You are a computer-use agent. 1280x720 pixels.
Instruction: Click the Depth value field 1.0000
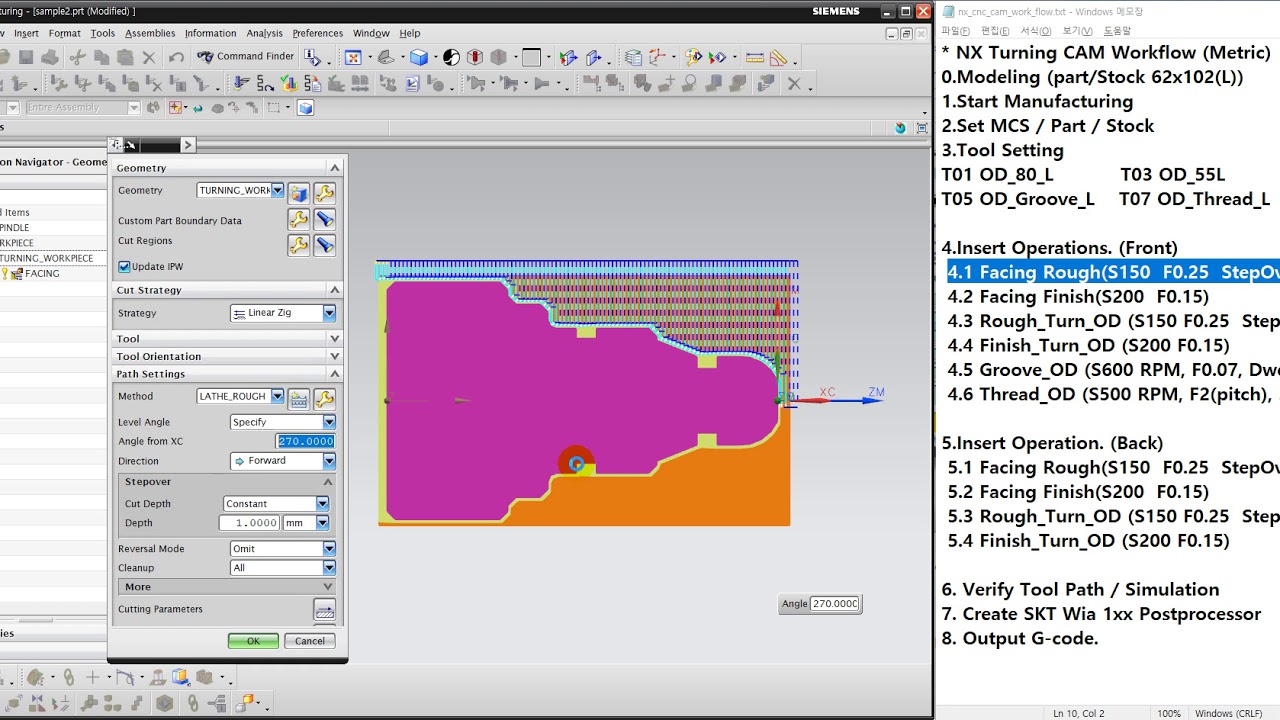click(x=249, y=523)
